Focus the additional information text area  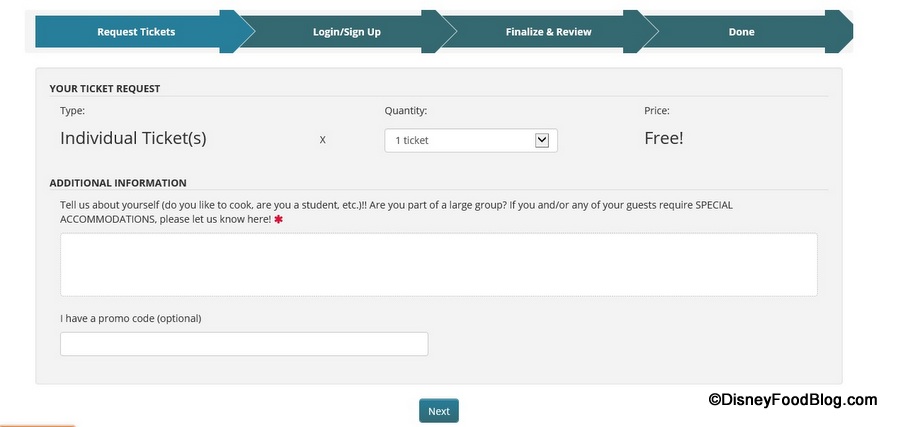click(438, 264)
